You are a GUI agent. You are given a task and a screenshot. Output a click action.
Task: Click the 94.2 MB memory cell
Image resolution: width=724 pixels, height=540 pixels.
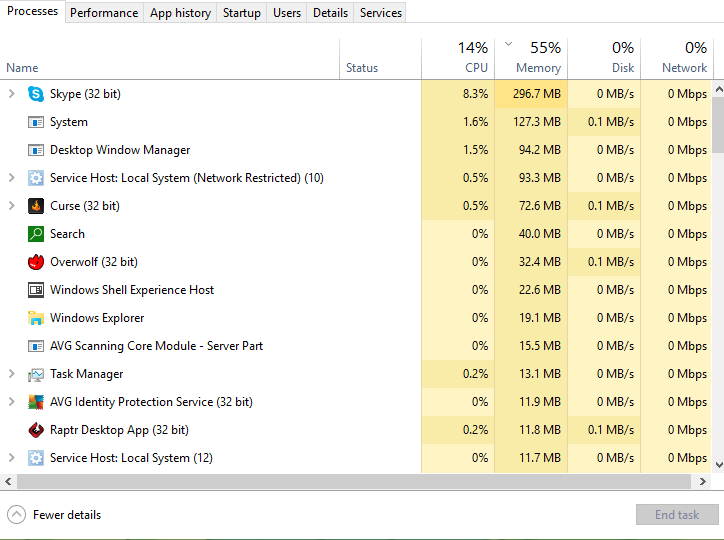coord(531,150)
